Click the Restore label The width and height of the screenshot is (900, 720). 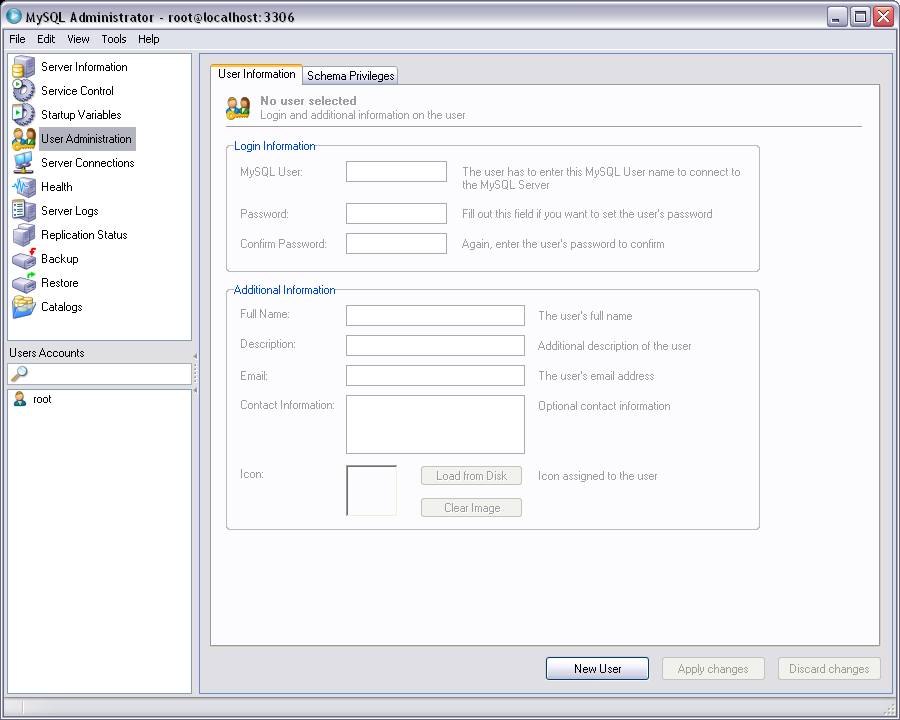[60, 283]
